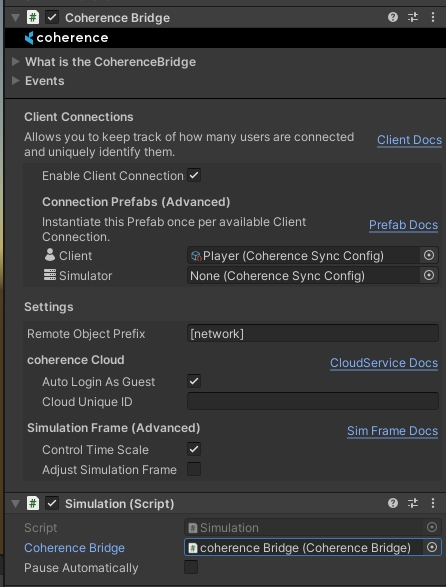Collapse the Coherence Bridge component
446x587 pixels.
15,18
